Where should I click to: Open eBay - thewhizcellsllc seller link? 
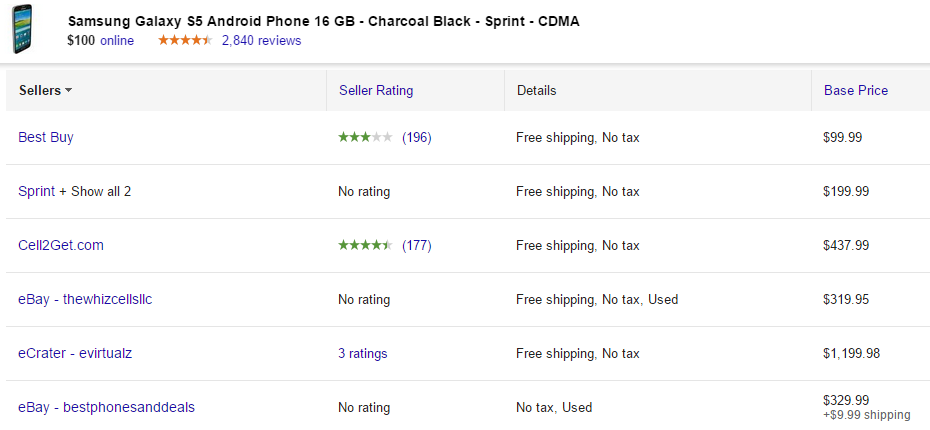tap(85, 299)
